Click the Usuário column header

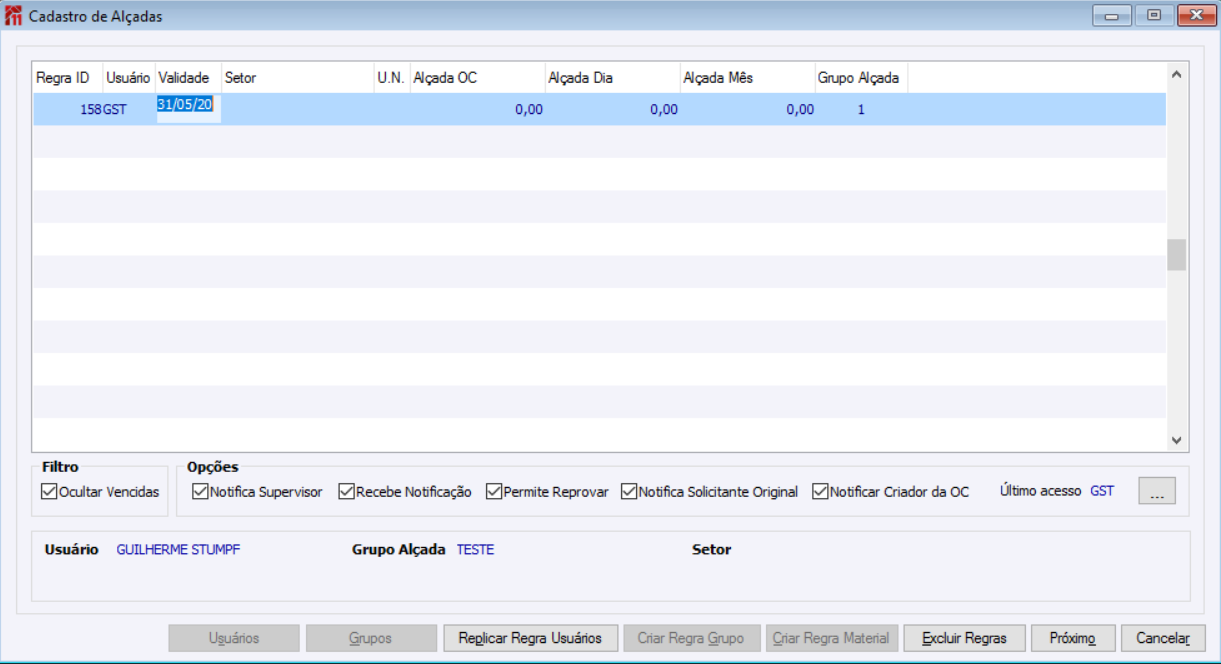pos(129,78)
